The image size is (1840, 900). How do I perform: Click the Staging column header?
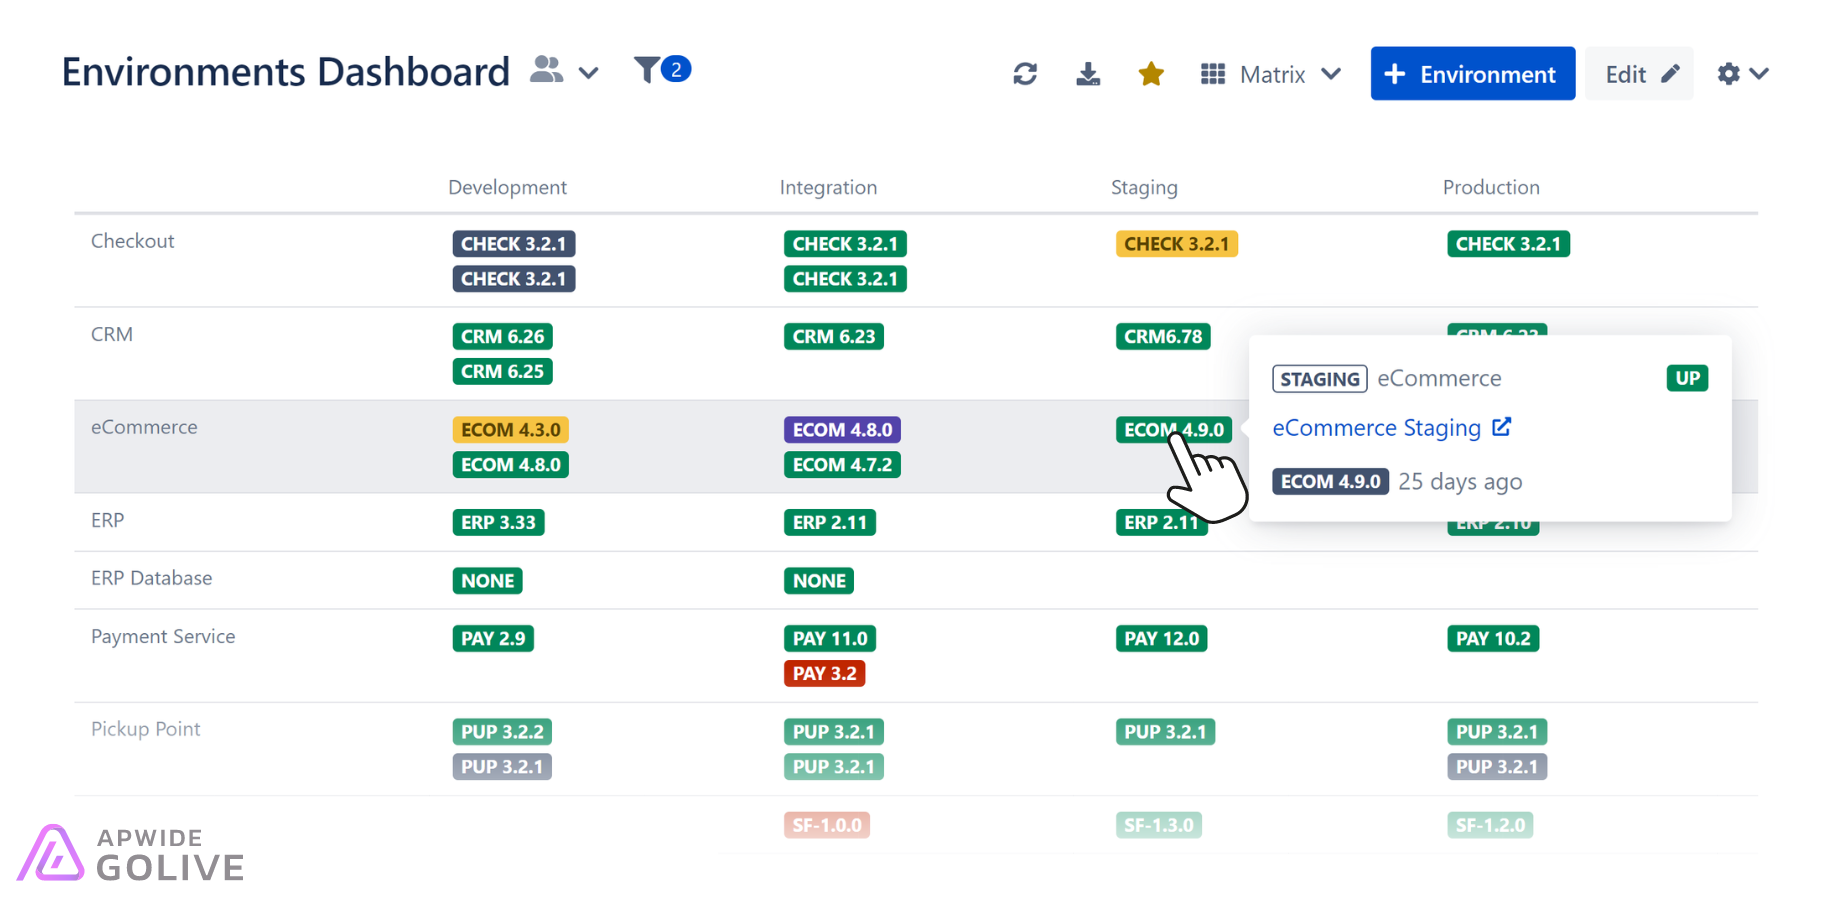pyautogui.click(x=1144, y=187)
